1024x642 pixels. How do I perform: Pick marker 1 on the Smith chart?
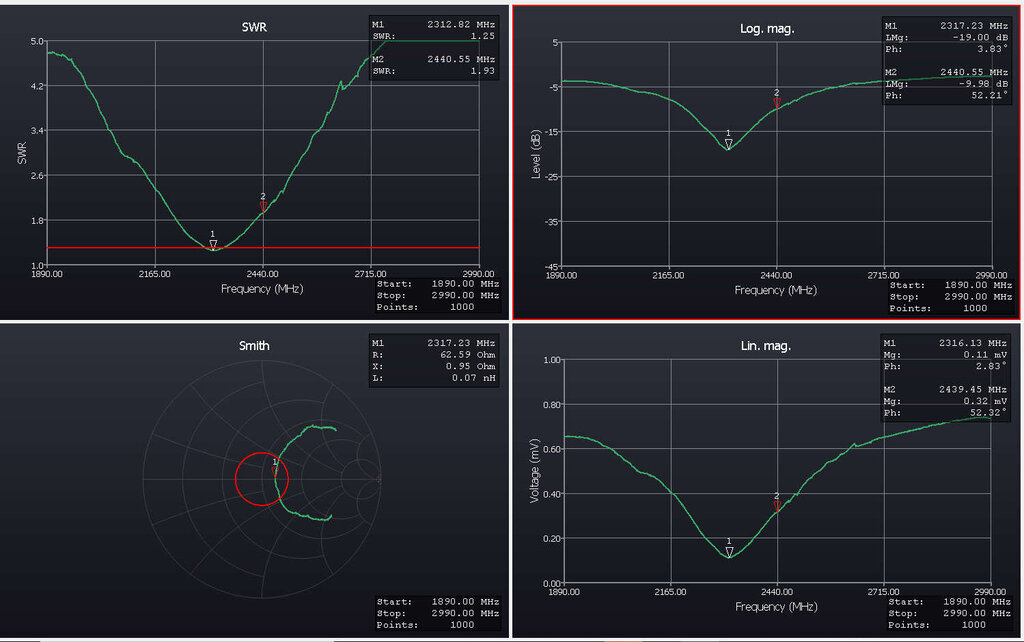tap(275, 469)
